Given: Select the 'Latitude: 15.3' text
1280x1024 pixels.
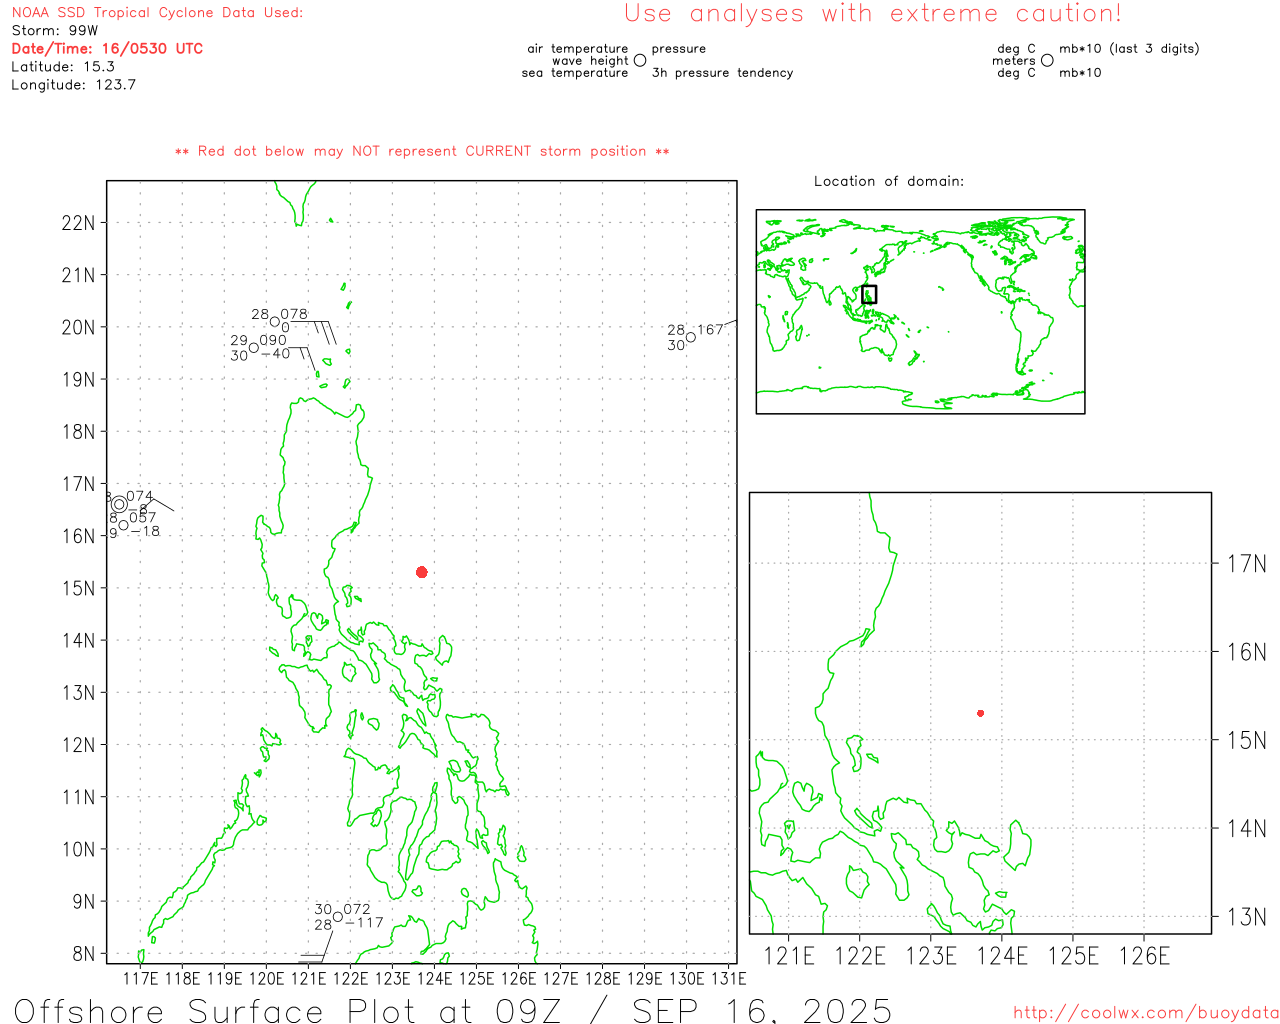Looking at the screenshot, I should tap(63, 66).
